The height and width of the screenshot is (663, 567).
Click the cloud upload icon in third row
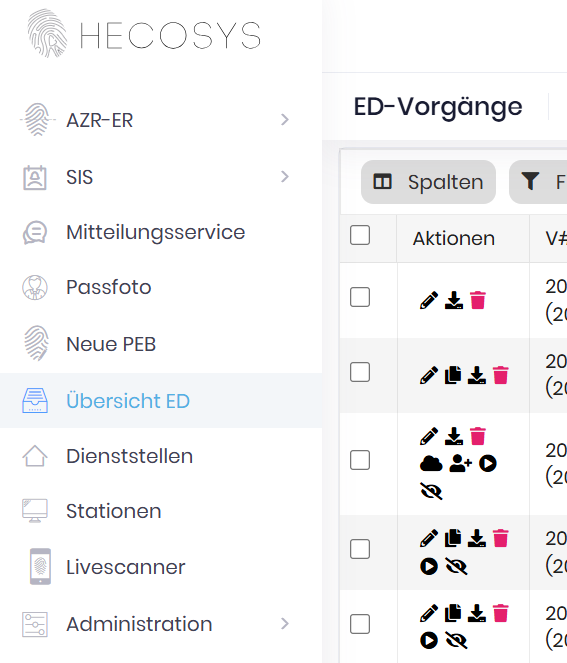(431, 464)
